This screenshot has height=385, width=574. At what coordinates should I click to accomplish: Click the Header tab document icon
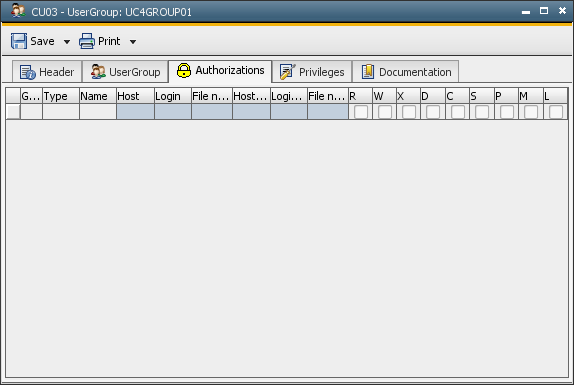[27, 72]
